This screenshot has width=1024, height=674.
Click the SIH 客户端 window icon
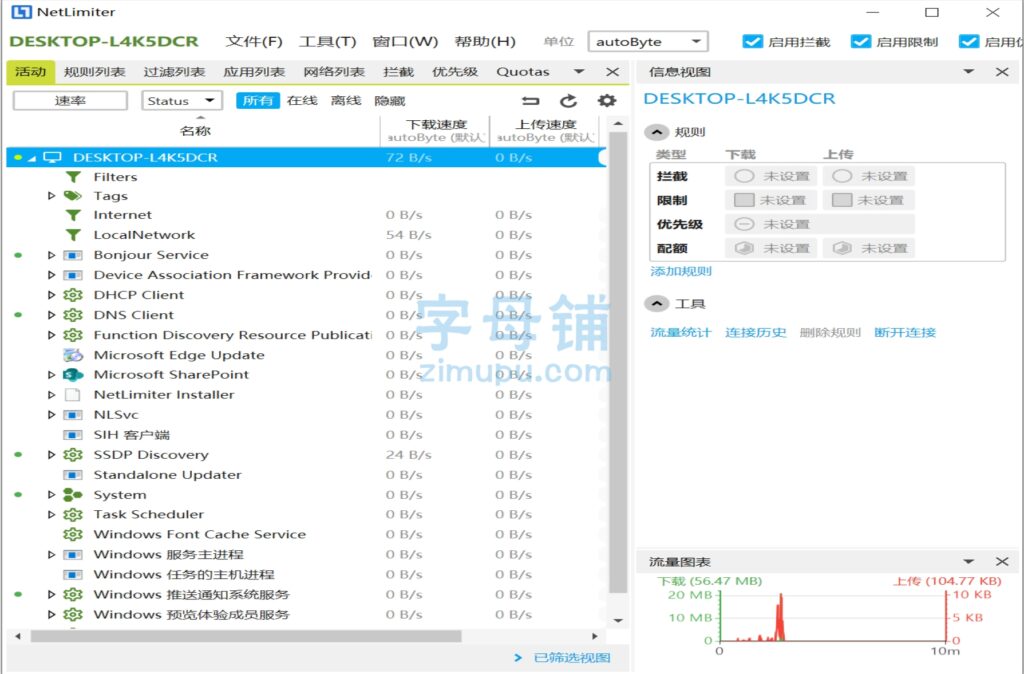click(72, 435)
